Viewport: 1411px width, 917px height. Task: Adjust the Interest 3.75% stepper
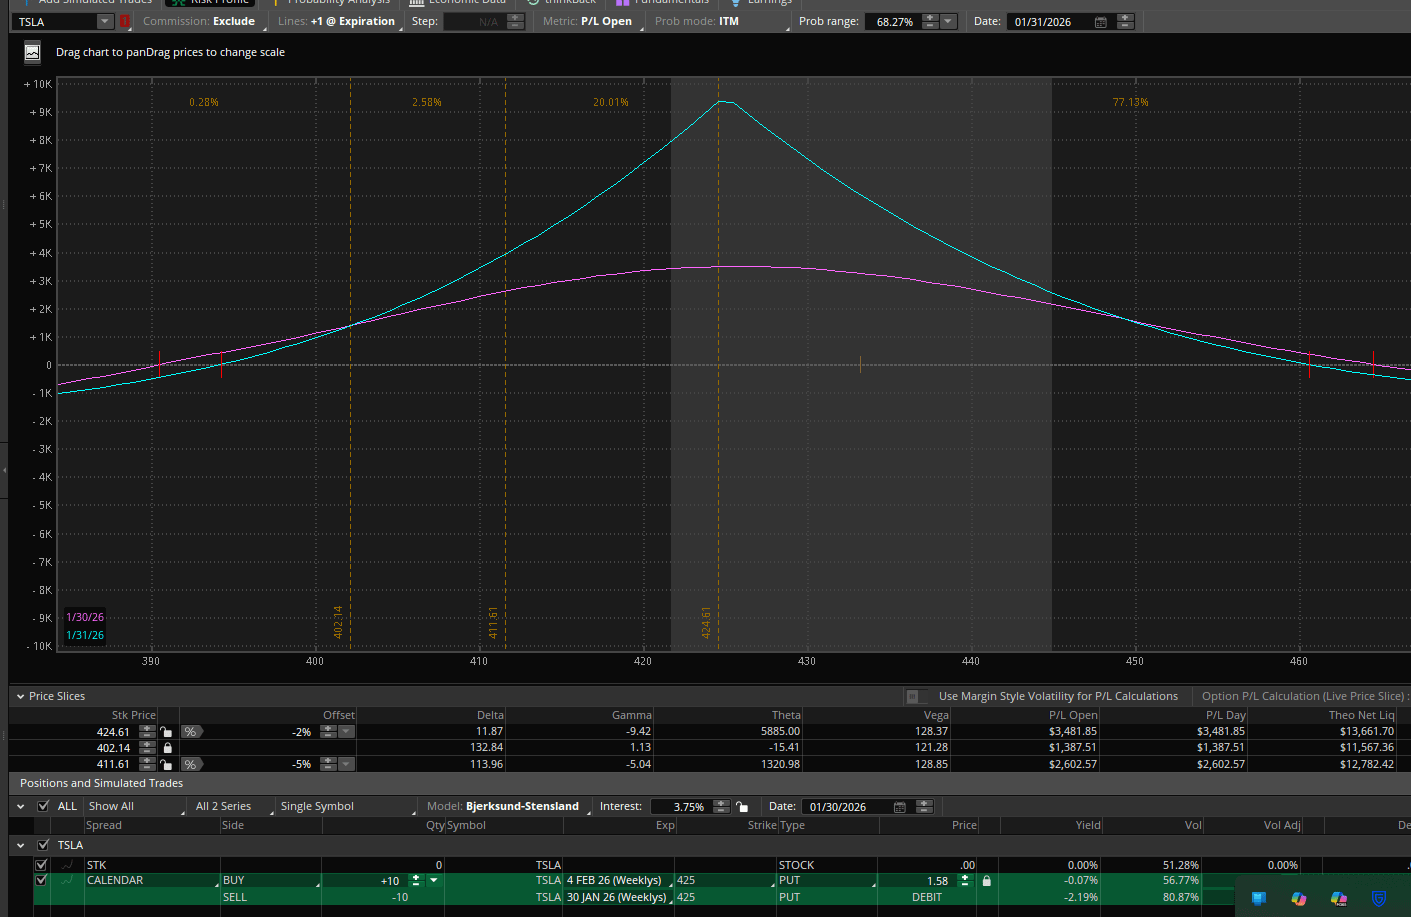click(722, 807)
